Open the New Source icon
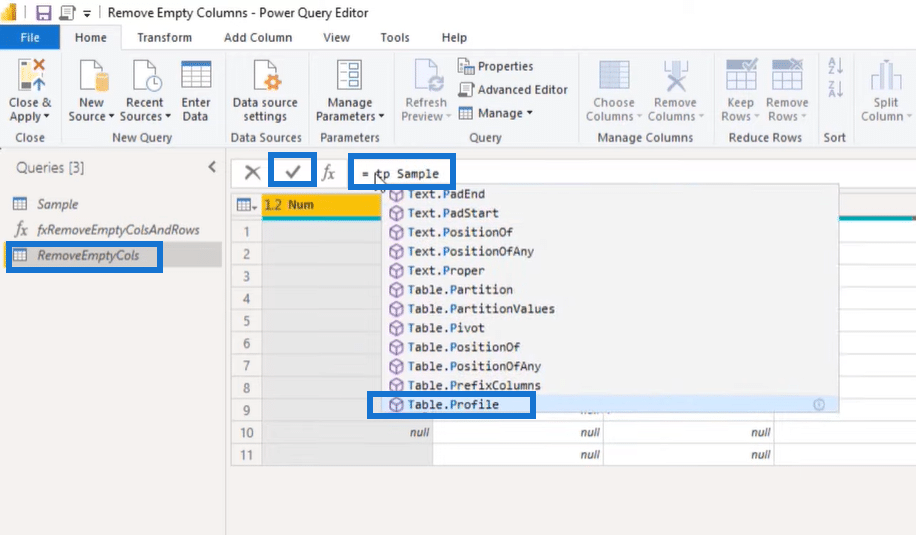Image resolution: width=916 pixels, height=535 pixels. 92,76
